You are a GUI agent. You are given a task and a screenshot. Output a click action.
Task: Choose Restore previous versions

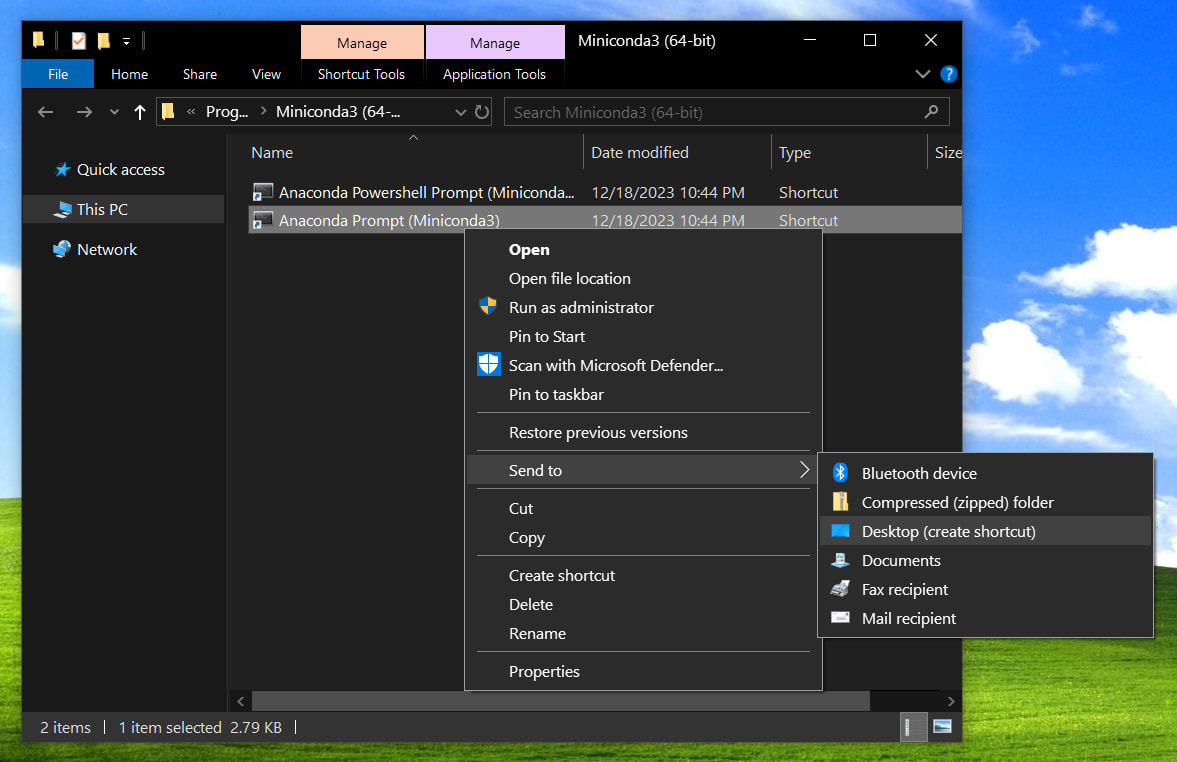tap(643, 432)
